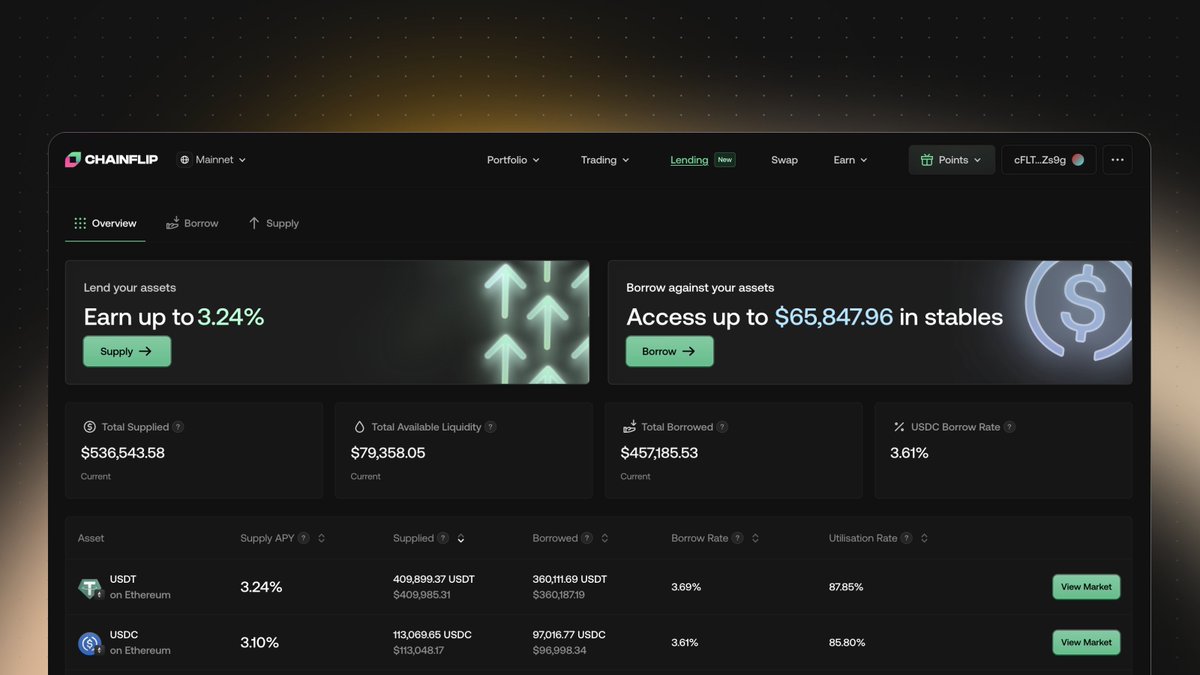Image resolution: width=1200 pixels, height=675 pixels.
Task: Sort table by Supply APY
Action: [321, 538]
